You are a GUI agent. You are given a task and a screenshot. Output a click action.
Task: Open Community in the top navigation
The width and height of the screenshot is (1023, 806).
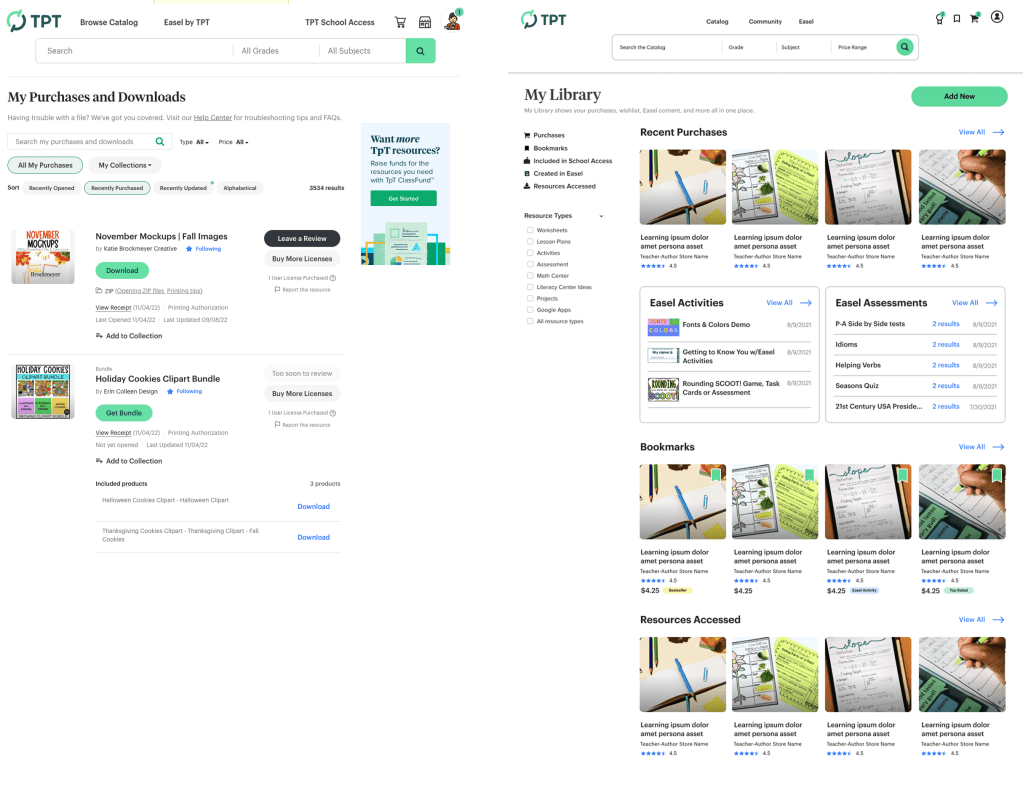pos(765,21)
